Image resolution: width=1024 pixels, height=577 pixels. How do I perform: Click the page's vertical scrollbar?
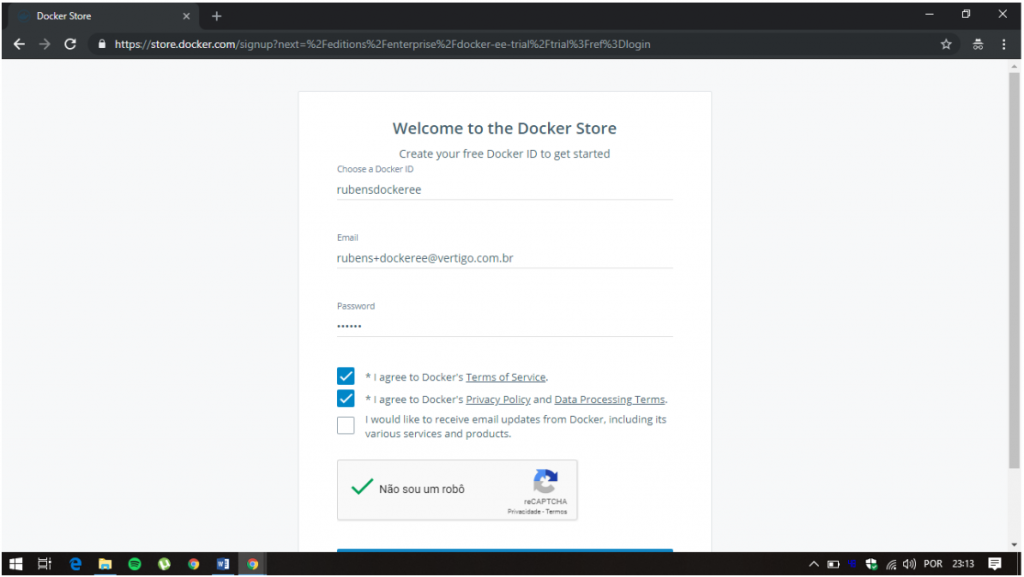coord(1016,270)
